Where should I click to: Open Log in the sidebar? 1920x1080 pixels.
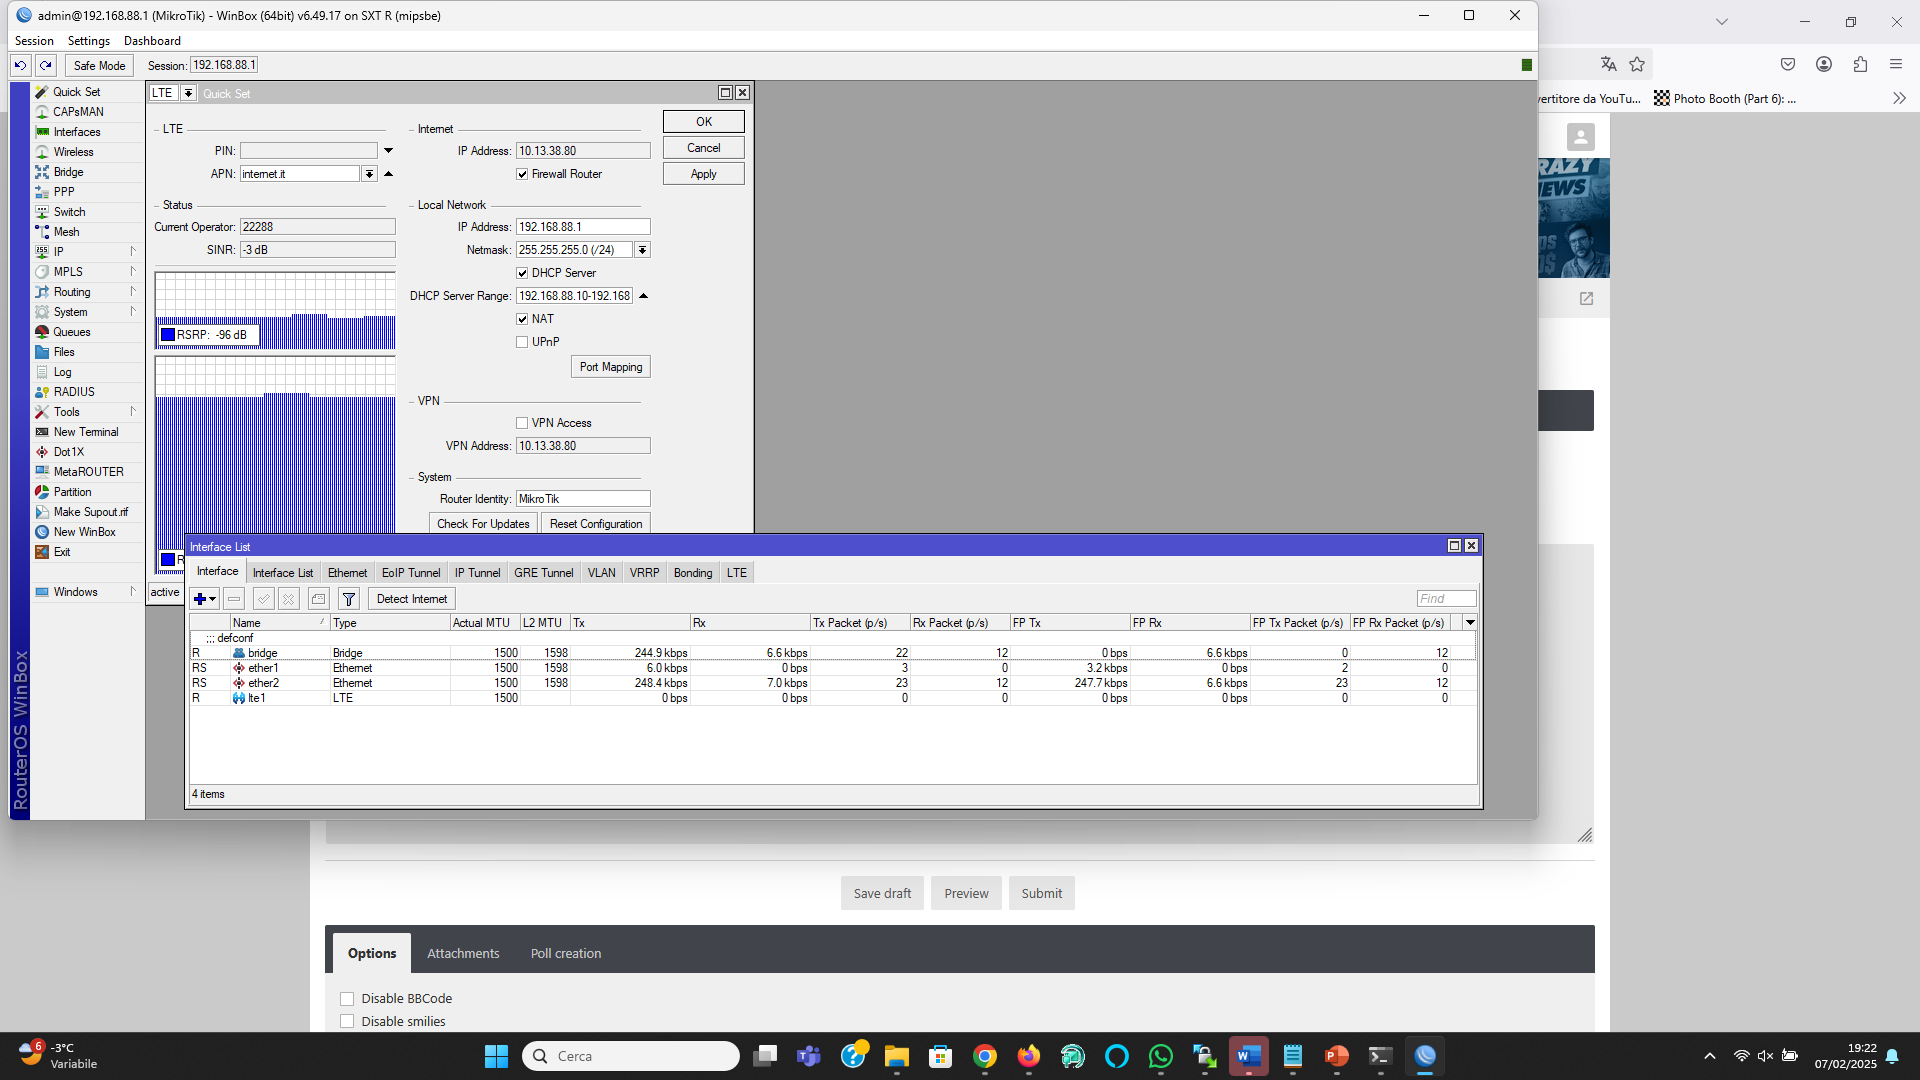coord(62,372)
